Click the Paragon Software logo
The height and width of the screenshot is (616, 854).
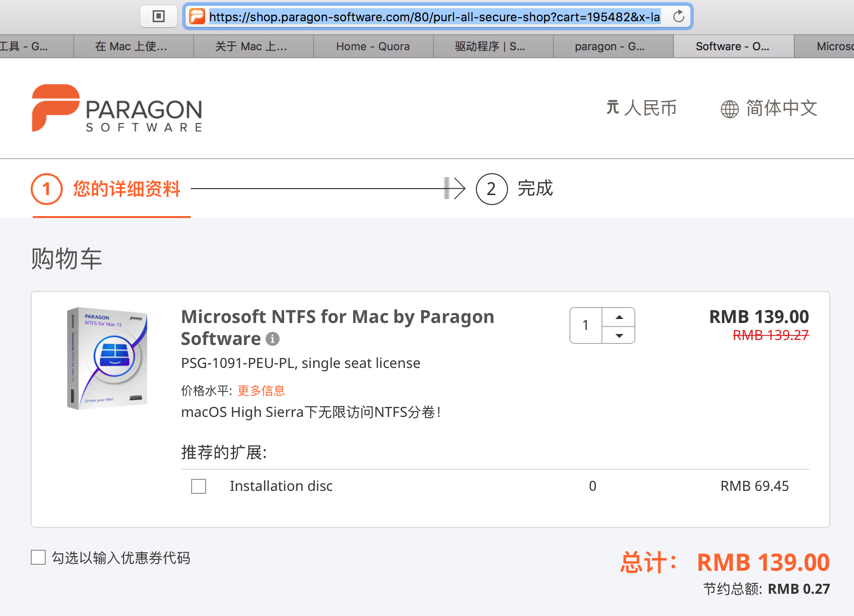[117, 108]
